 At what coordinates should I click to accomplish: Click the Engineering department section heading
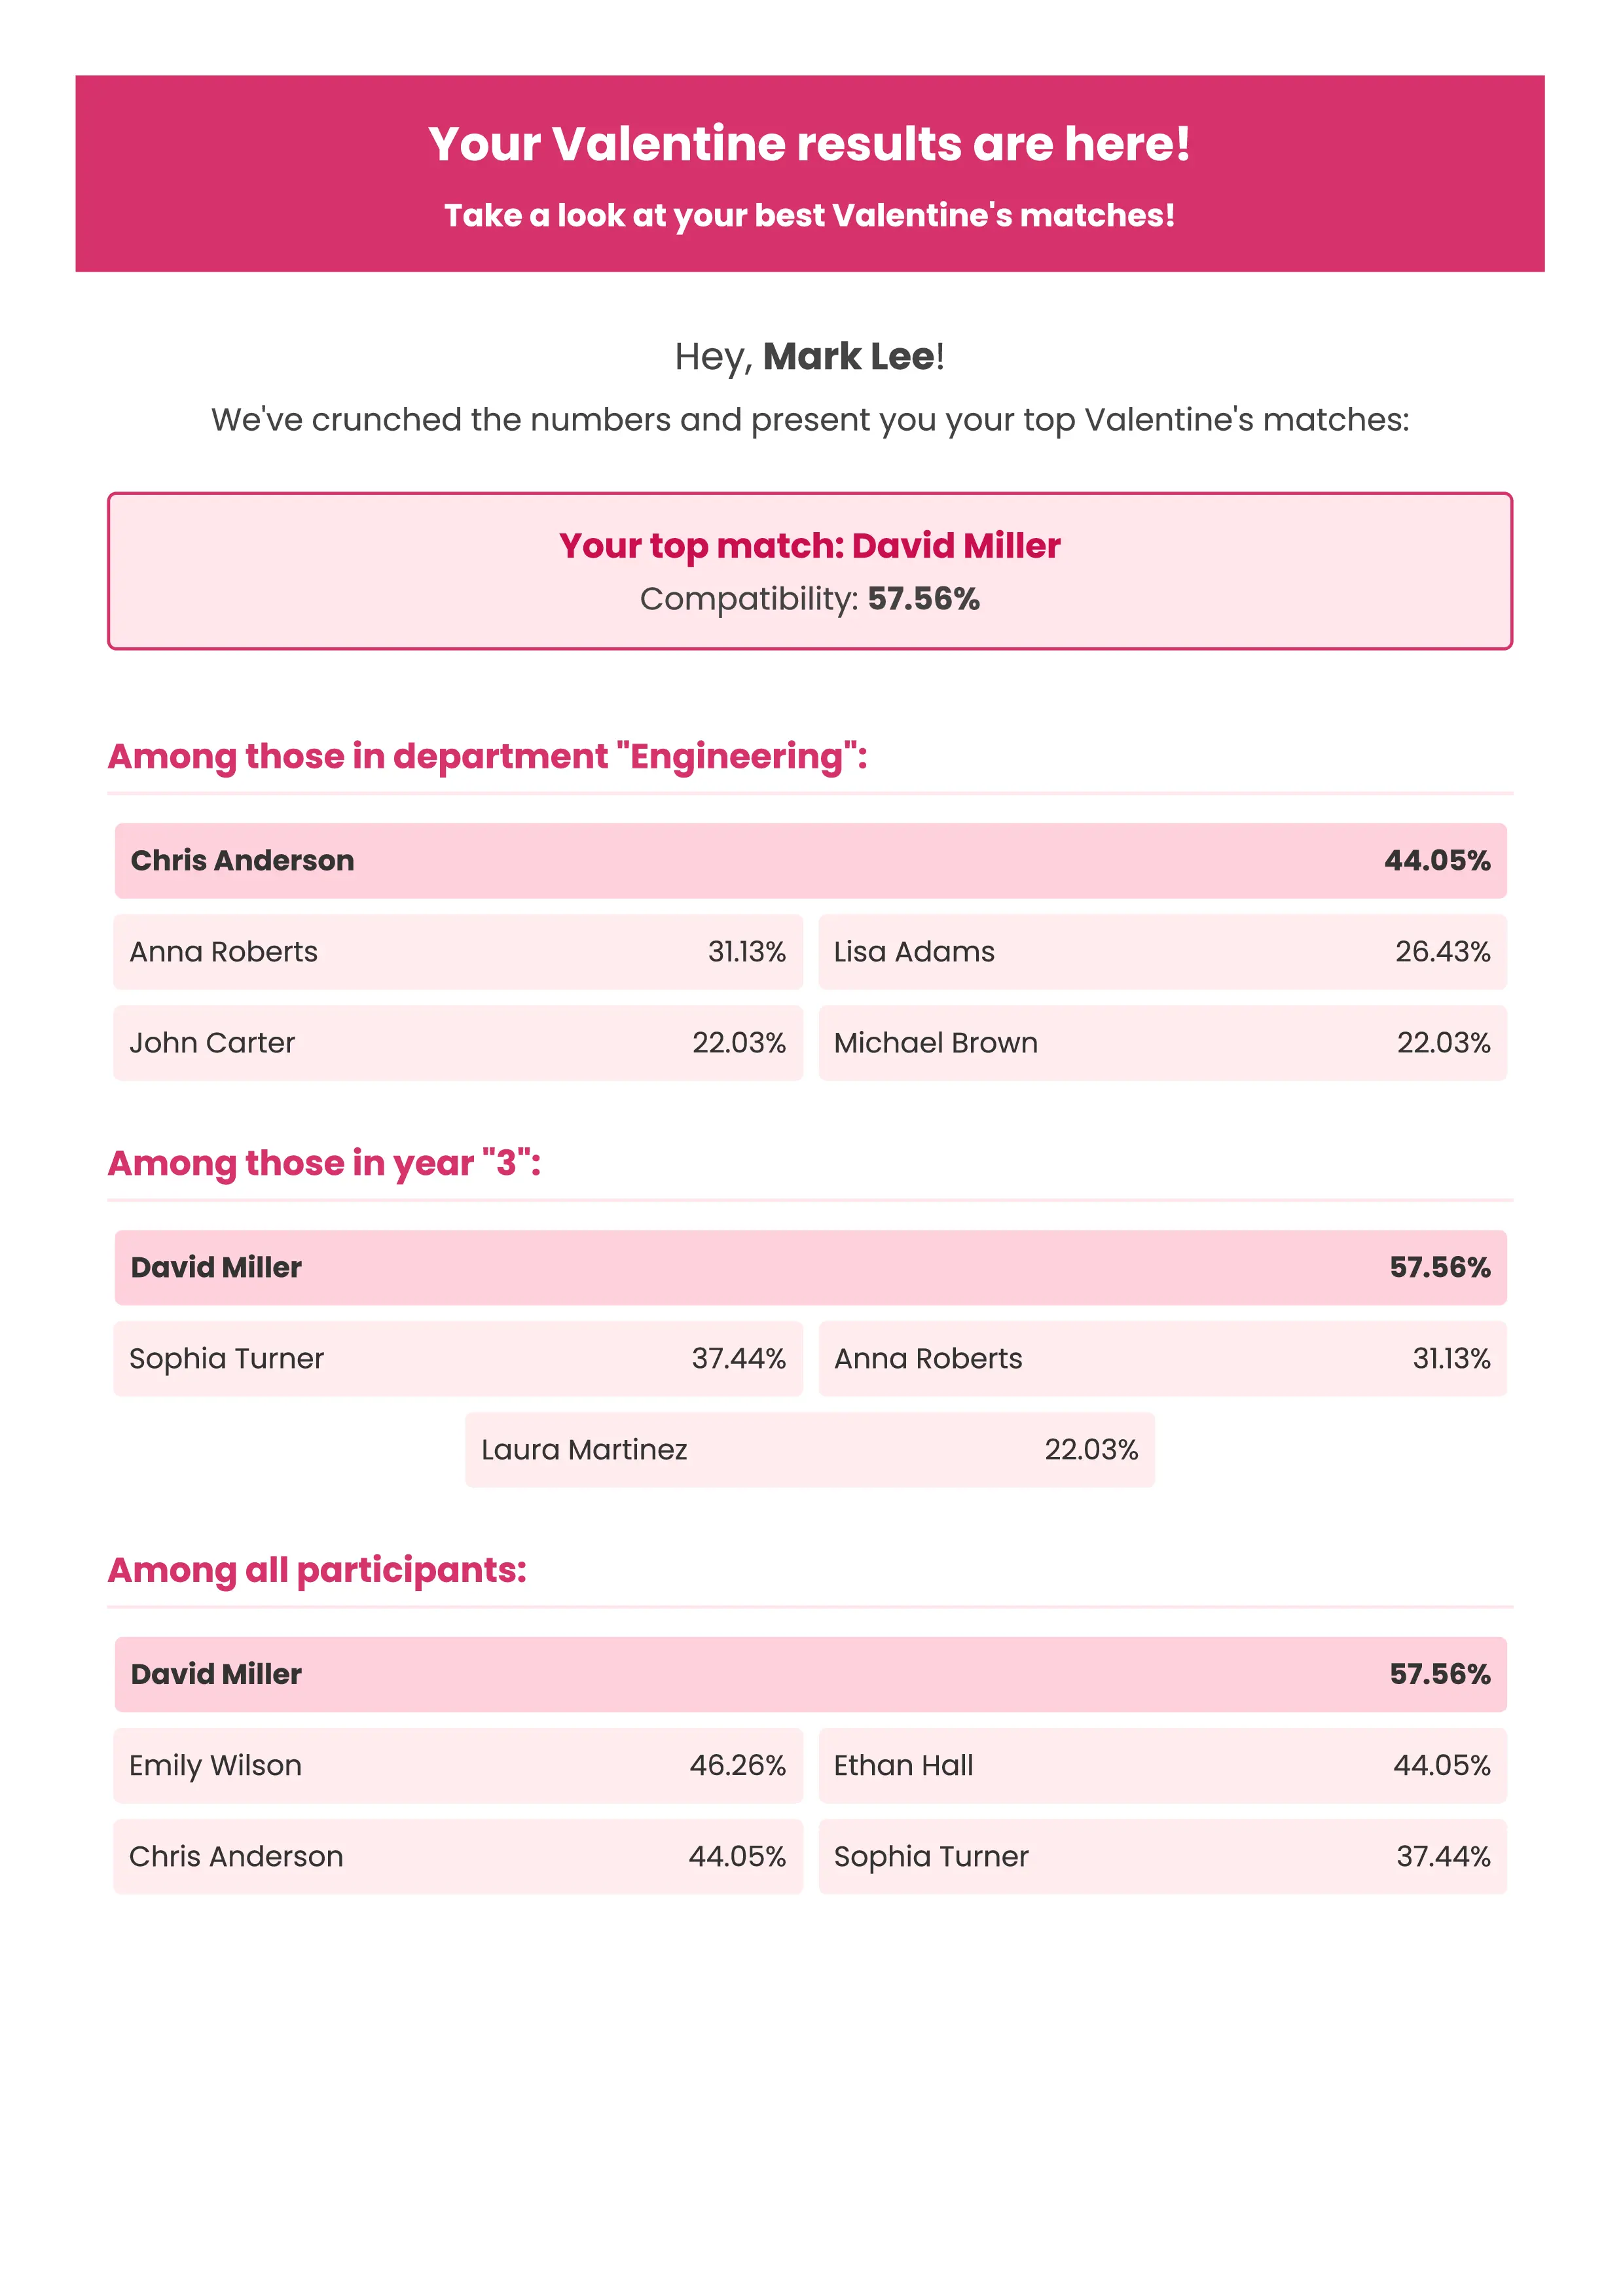pos(487,756)
